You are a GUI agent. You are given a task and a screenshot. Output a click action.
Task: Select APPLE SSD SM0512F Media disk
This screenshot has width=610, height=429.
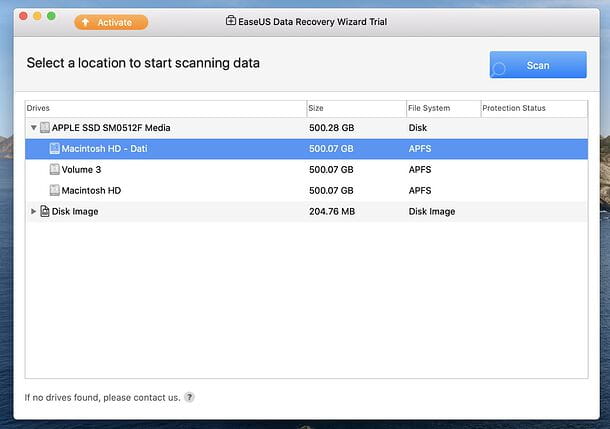click(x=307, y=128)
